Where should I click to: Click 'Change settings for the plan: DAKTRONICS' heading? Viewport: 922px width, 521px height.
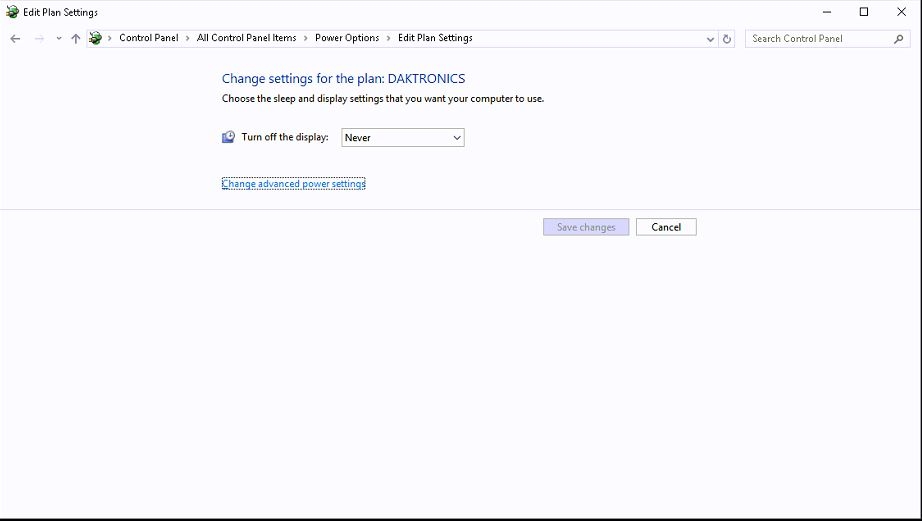click(x=343, y=78)
